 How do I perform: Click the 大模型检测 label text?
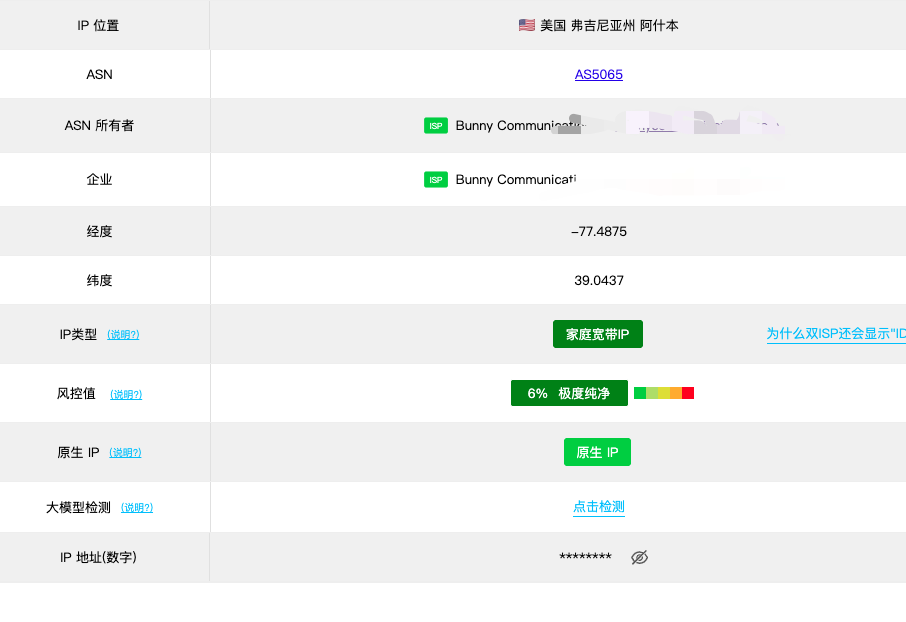point(78,508)
